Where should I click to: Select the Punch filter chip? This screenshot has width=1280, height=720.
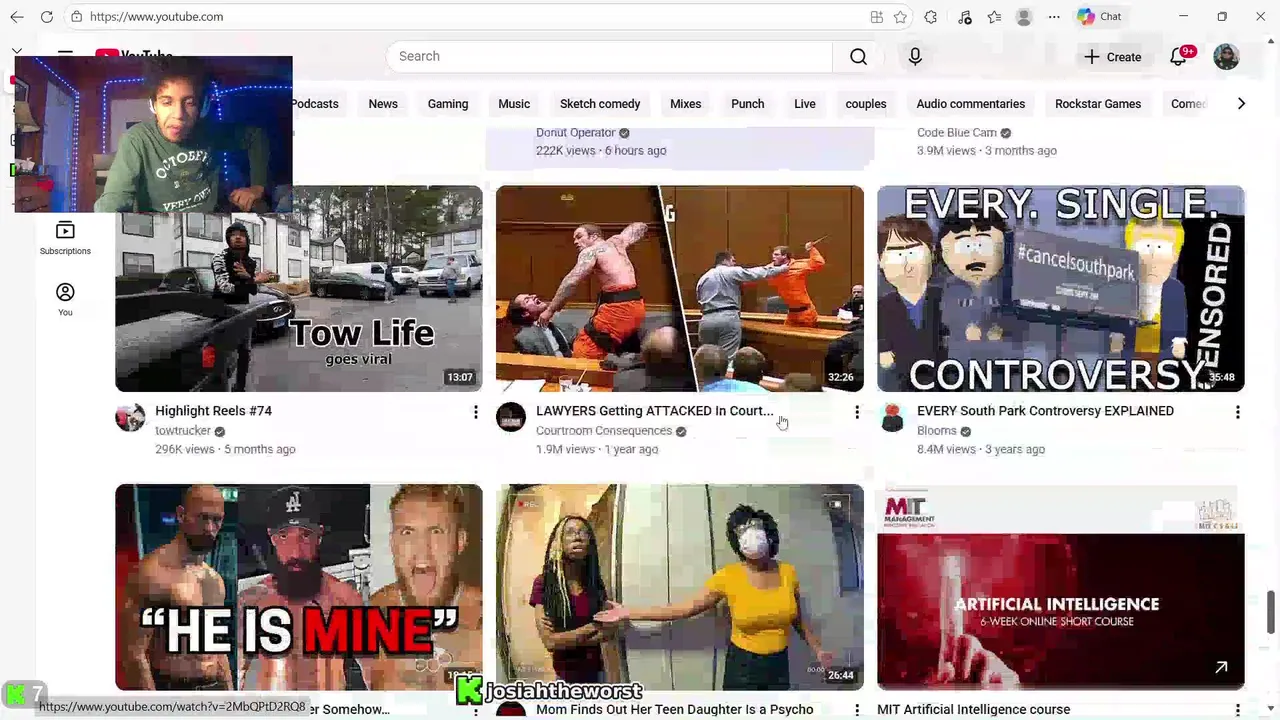748,104
